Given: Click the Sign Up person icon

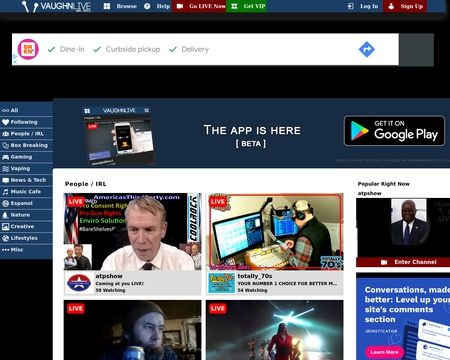Looking at the screenshot, I should (x=391, y=6).
